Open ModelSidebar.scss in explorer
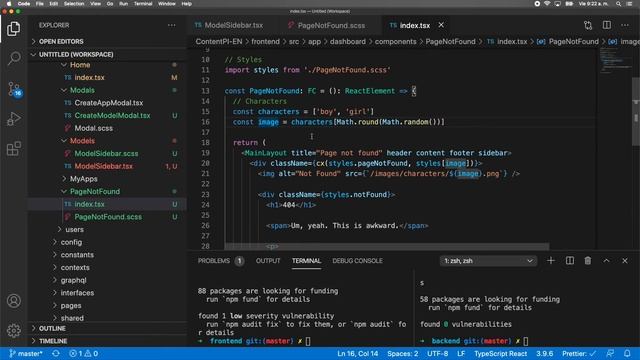Viewport: 640px width, 360px height. point(106,153)
